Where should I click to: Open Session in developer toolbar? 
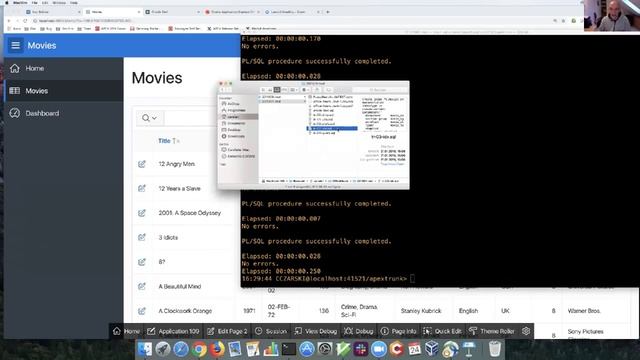(271, 331)
